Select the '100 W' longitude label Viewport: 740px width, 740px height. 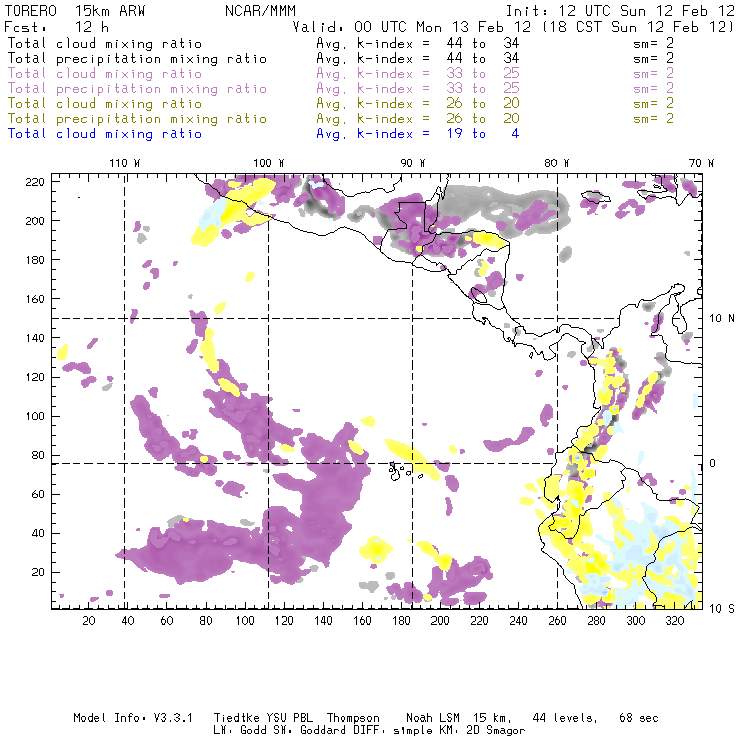(269, 163)
